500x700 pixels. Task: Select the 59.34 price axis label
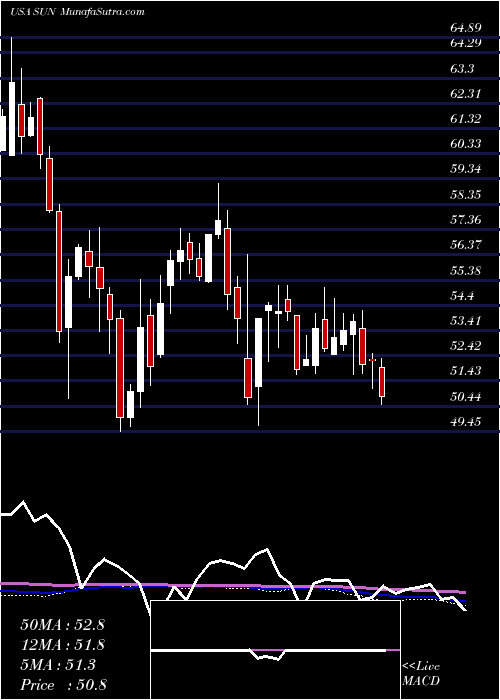pyautogui.click(x=466, y=169)
